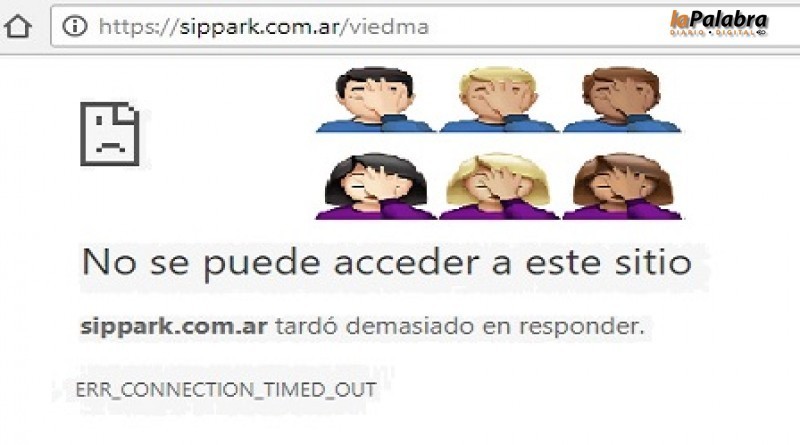Click the laPalabra logo
The width and height of the screenshot is (800, 445).
tap(719, 23)
